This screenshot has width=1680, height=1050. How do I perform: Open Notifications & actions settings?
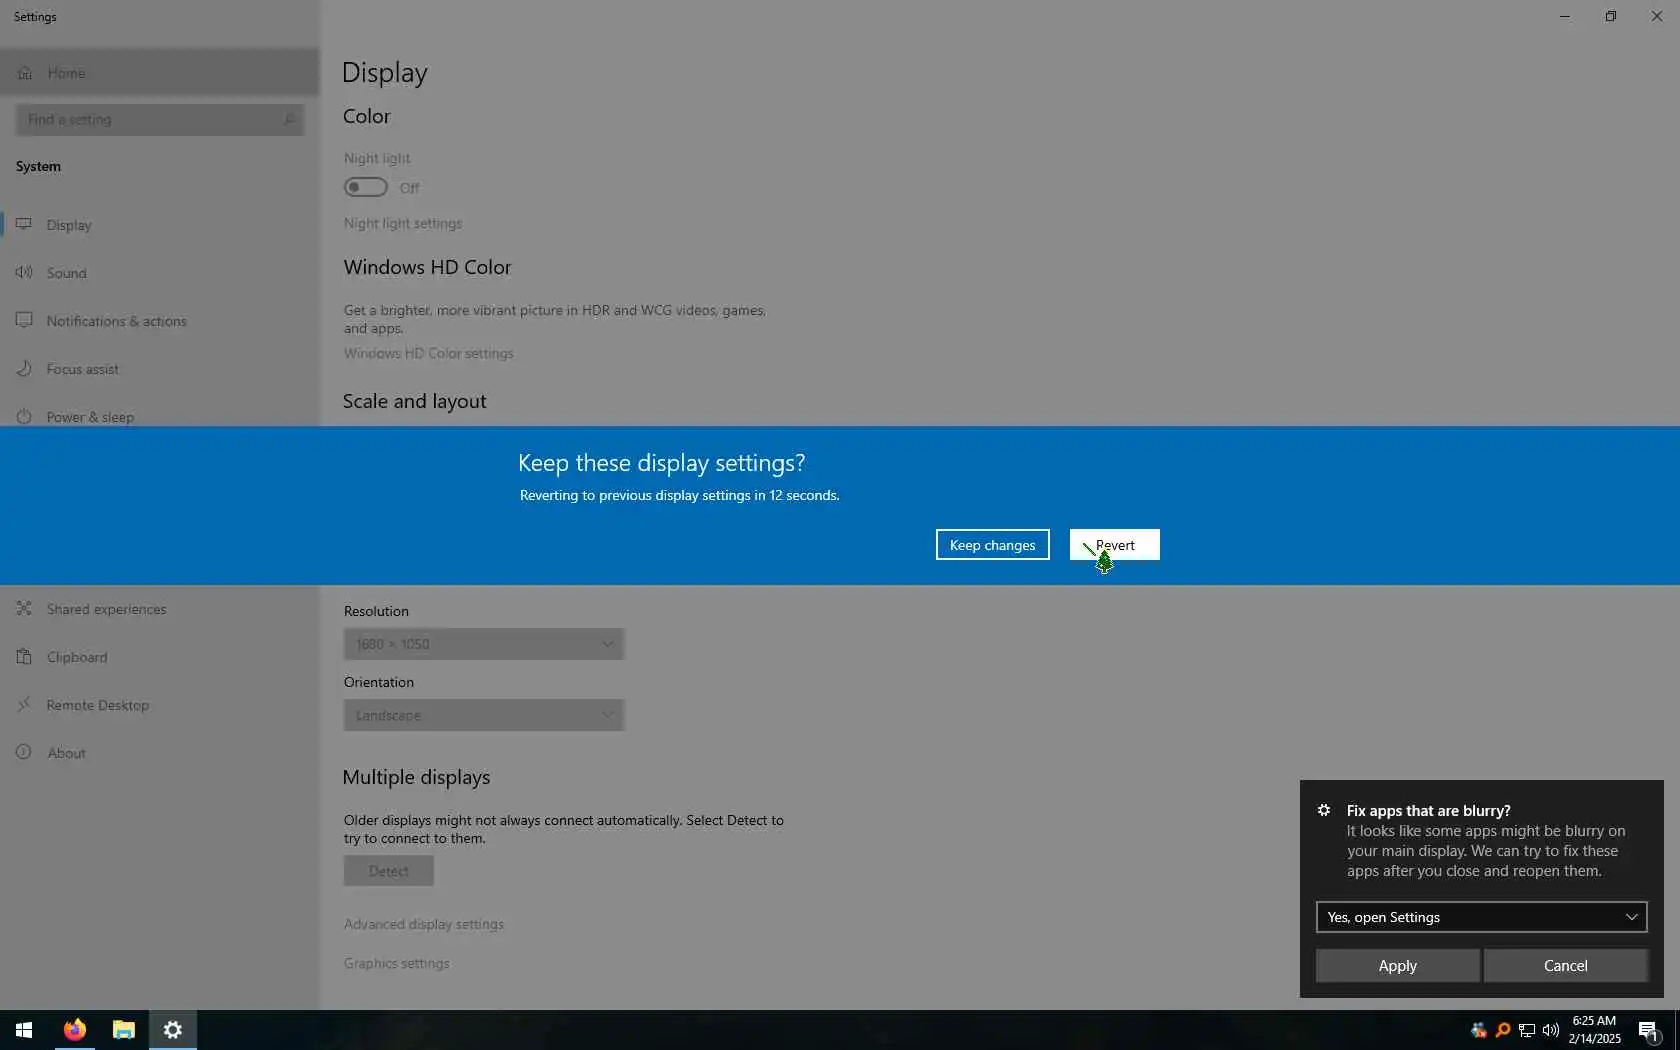tap(160, 321)
